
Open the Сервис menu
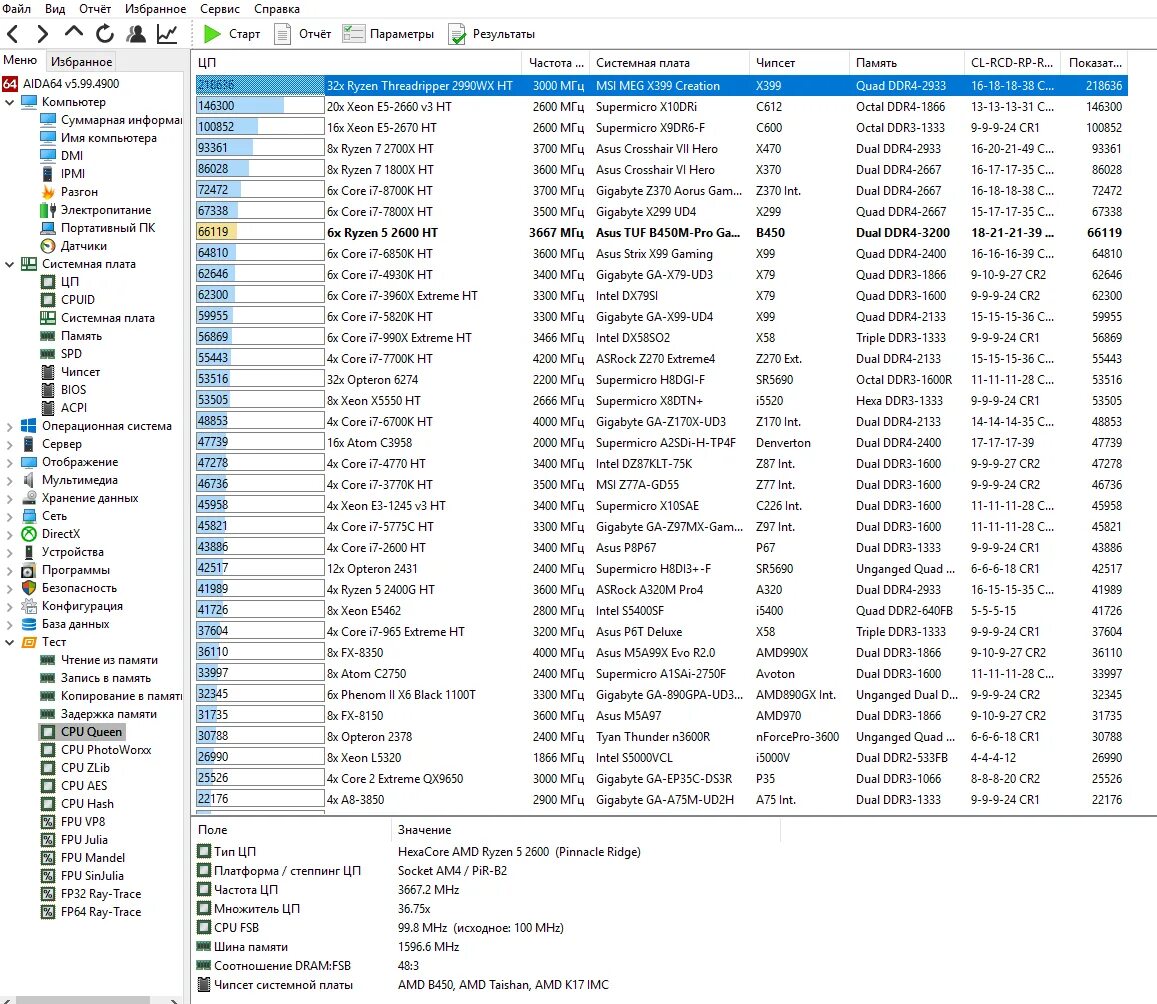pos(219,9)
